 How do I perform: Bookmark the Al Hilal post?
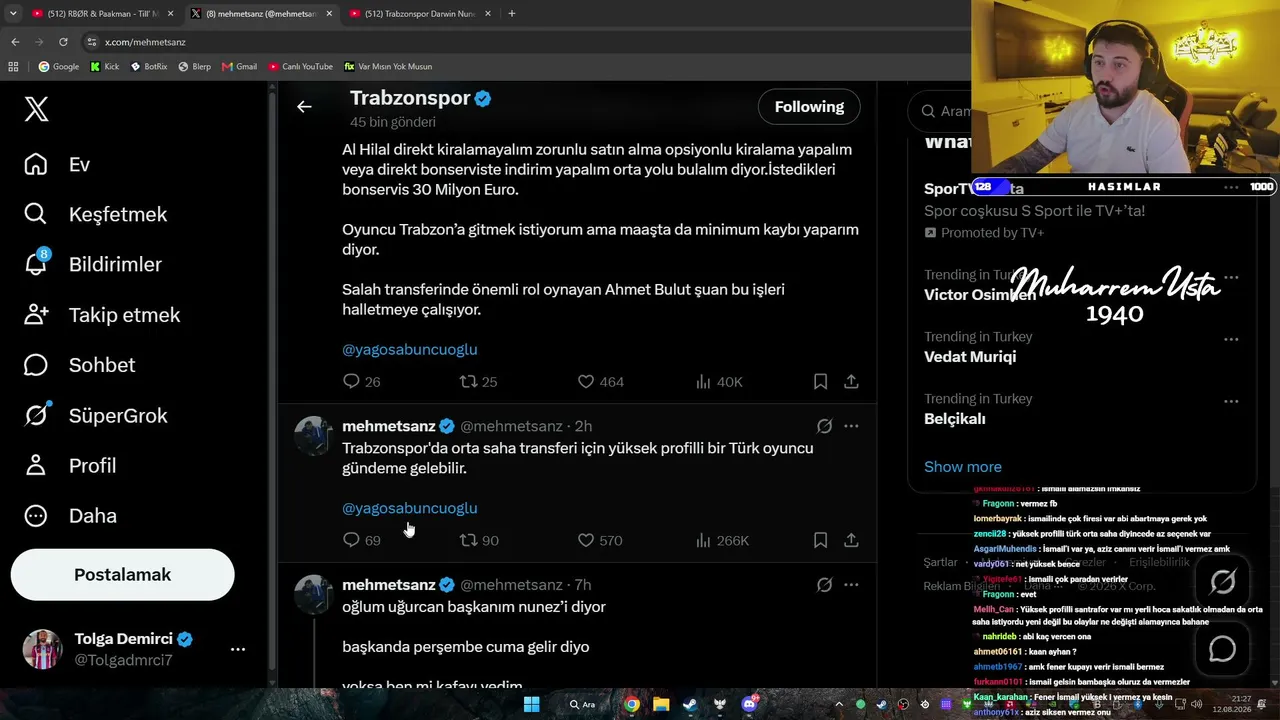(820, 381)
